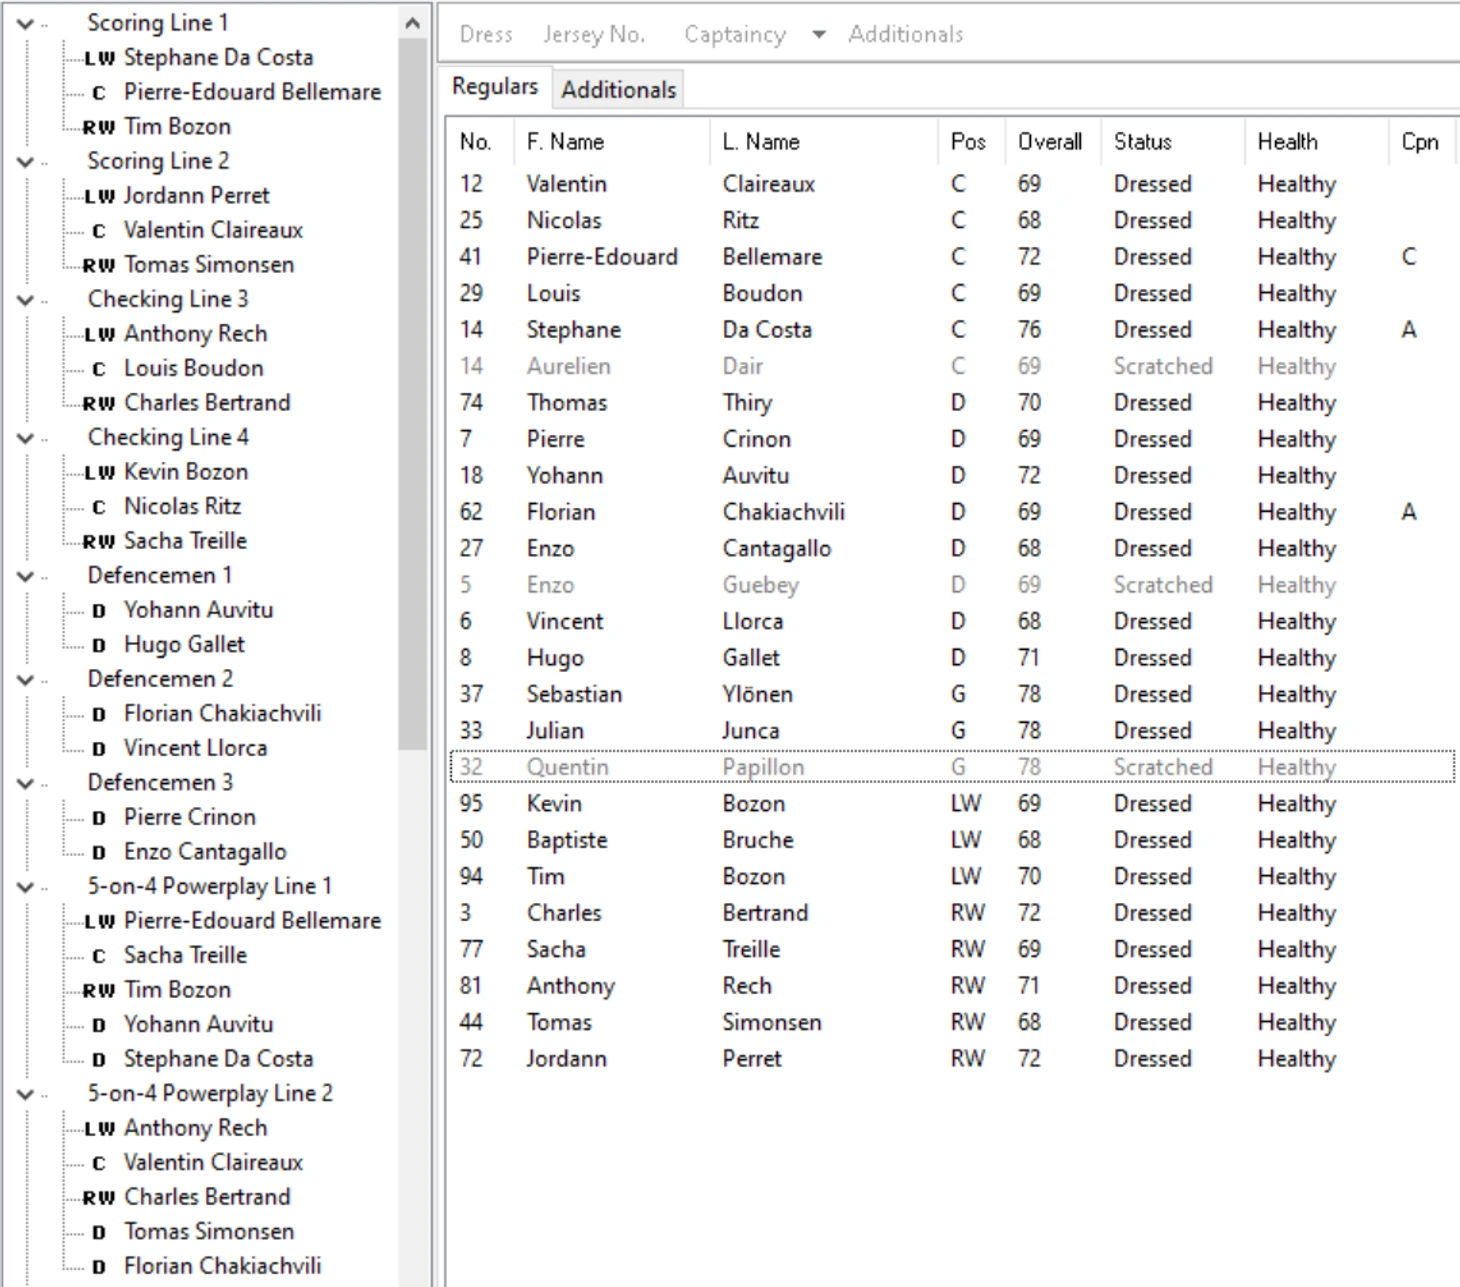
Task: Click the scroll up arrow in lines panel
Action: point(412,23)
